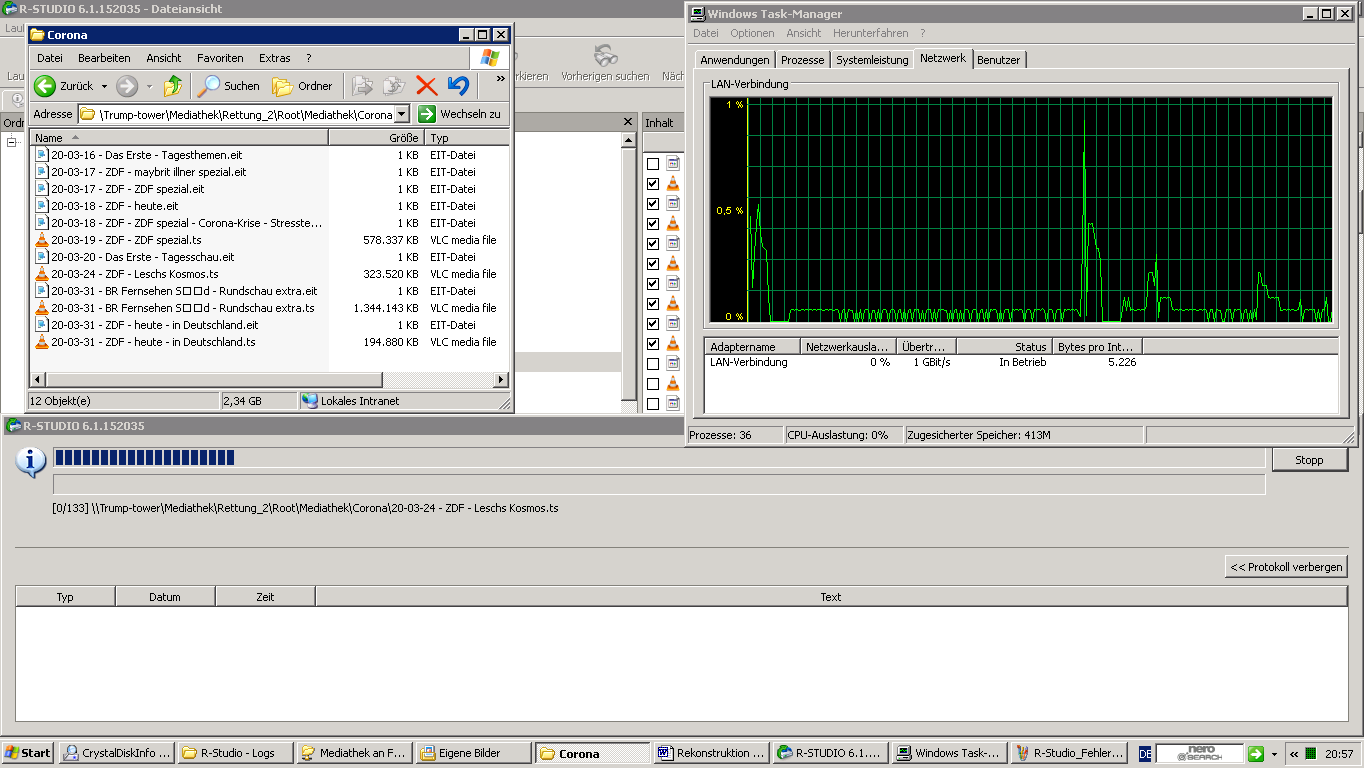Select VLC icon of Rundschau extra.ts
Viewport: 1364px width, 768px height.
[42, 308]
